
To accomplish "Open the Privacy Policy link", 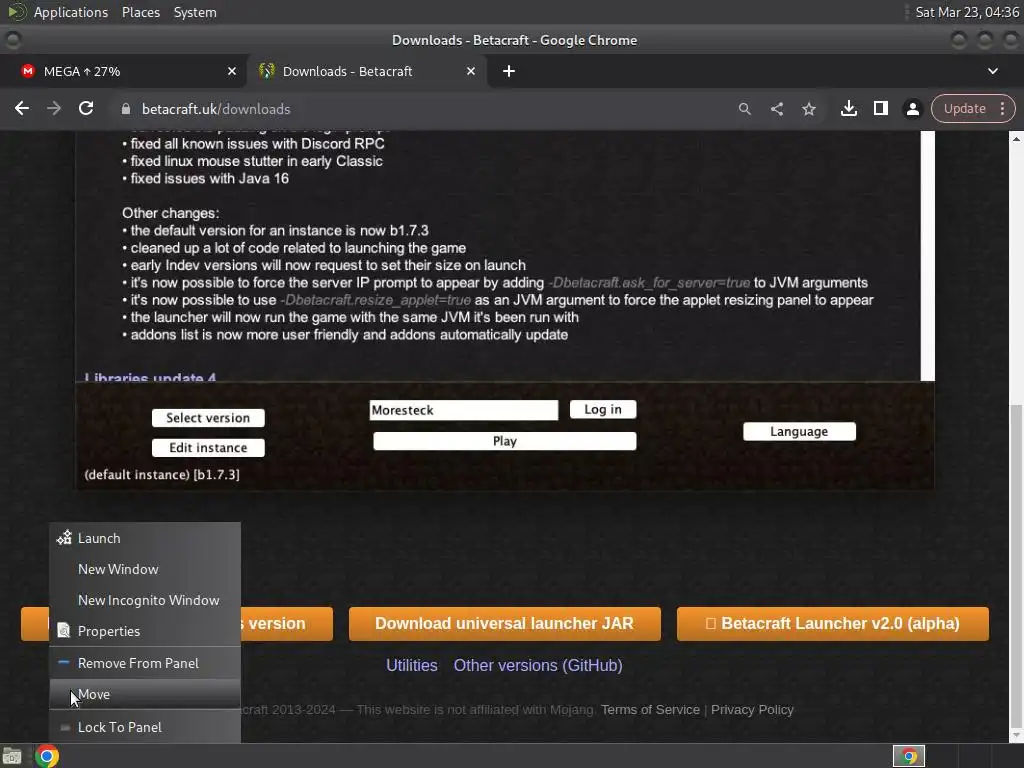I will [752, 710].
